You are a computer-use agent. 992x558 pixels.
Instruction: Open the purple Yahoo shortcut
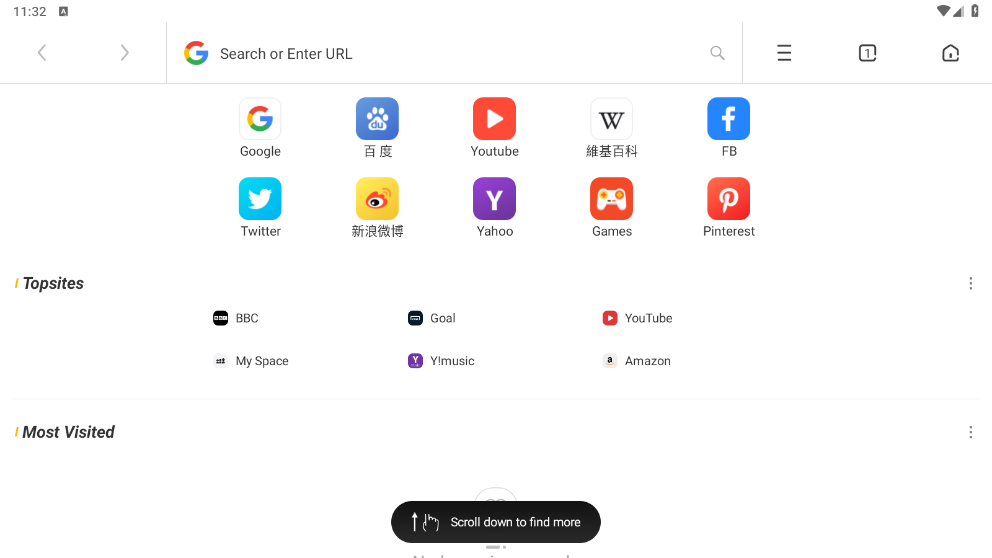tap(494, 199)
